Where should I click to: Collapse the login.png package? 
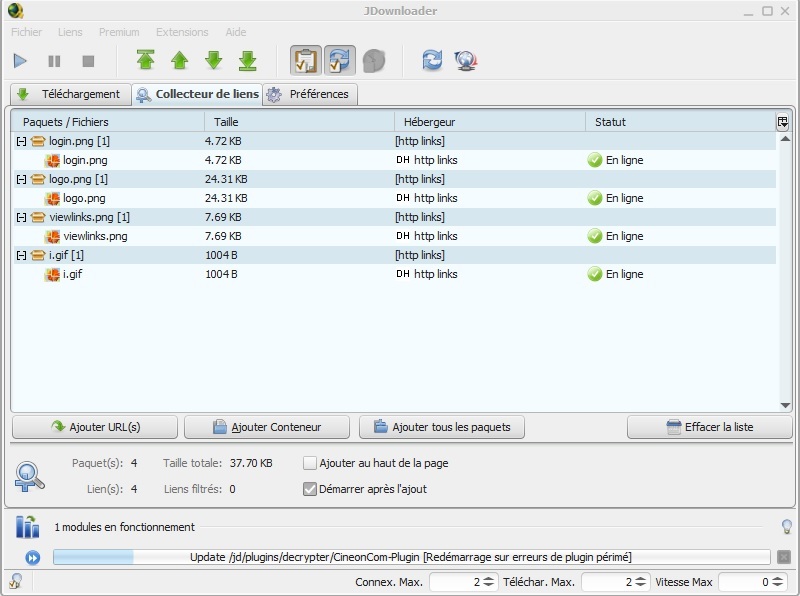click(x=21, y=141)
